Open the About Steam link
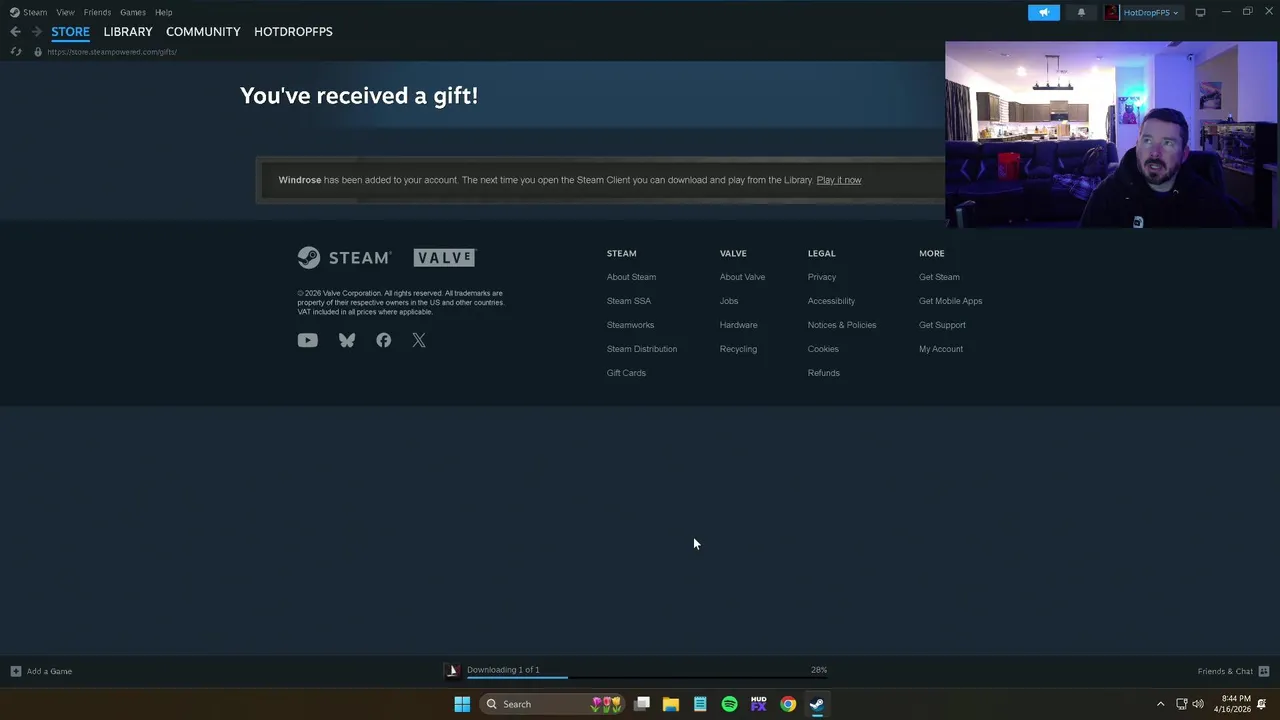 (x=631, y=277)
